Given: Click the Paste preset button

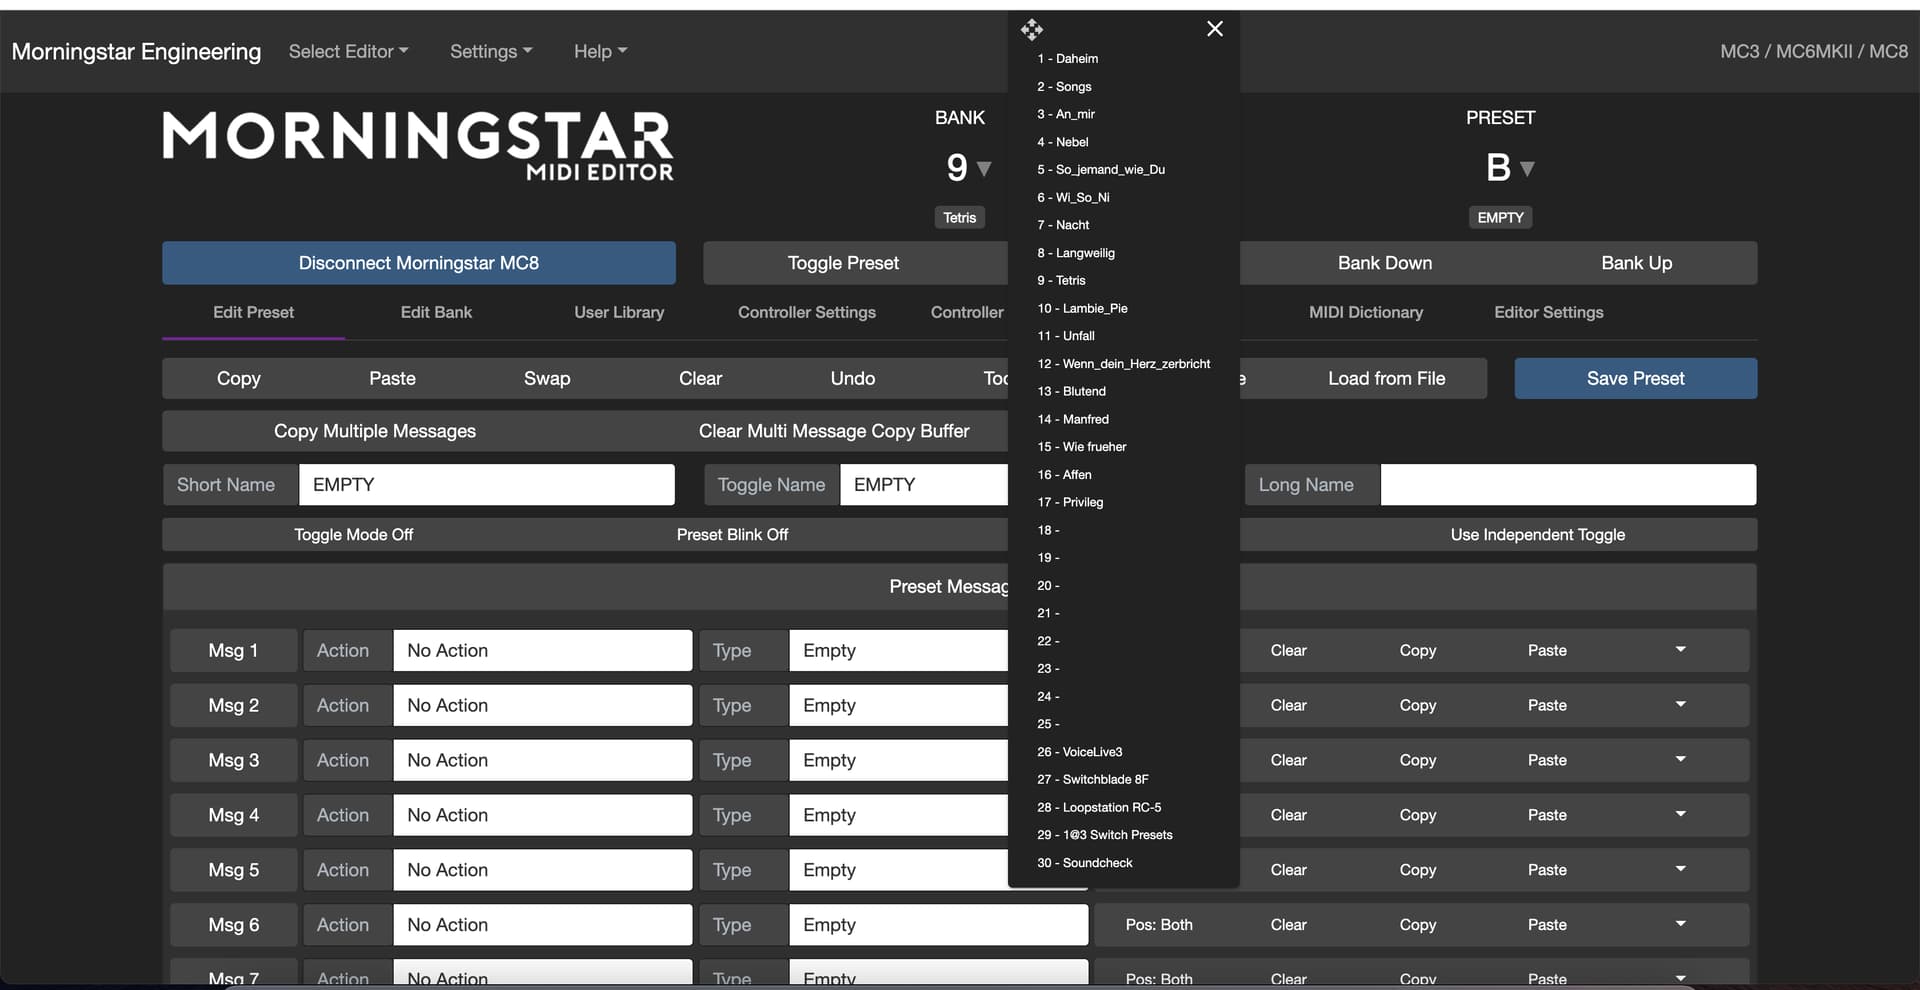Looking at the screenshot, I should [392, 378].
